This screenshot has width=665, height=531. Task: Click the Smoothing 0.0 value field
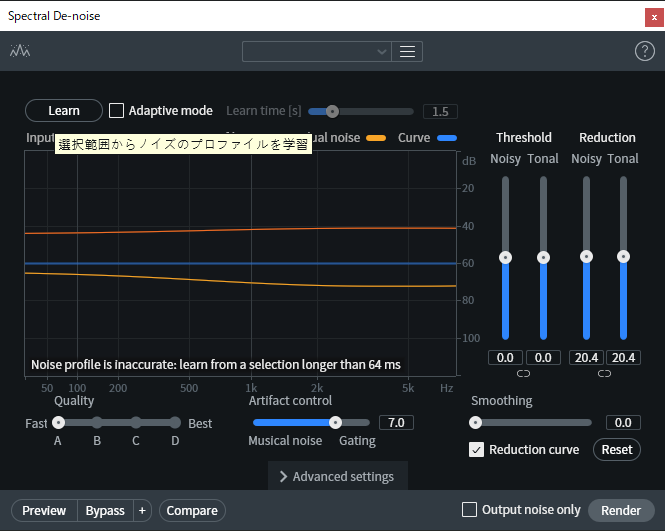tap(623, 422)
